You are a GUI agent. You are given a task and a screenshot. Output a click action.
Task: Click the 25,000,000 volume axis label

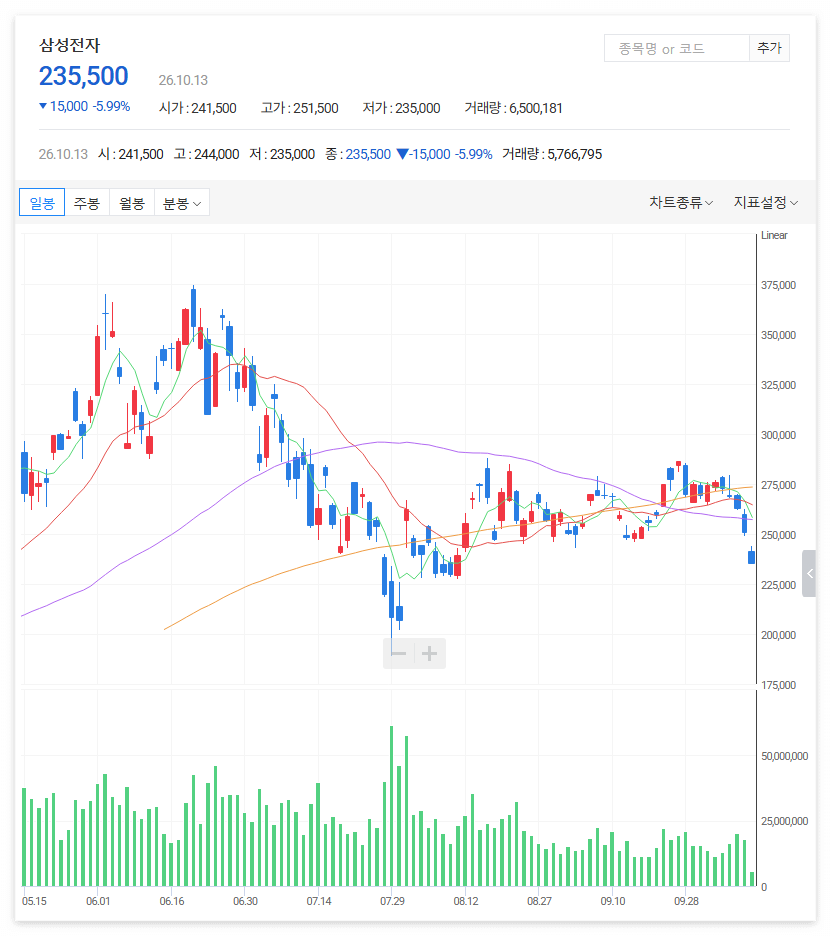click(784, 821)
